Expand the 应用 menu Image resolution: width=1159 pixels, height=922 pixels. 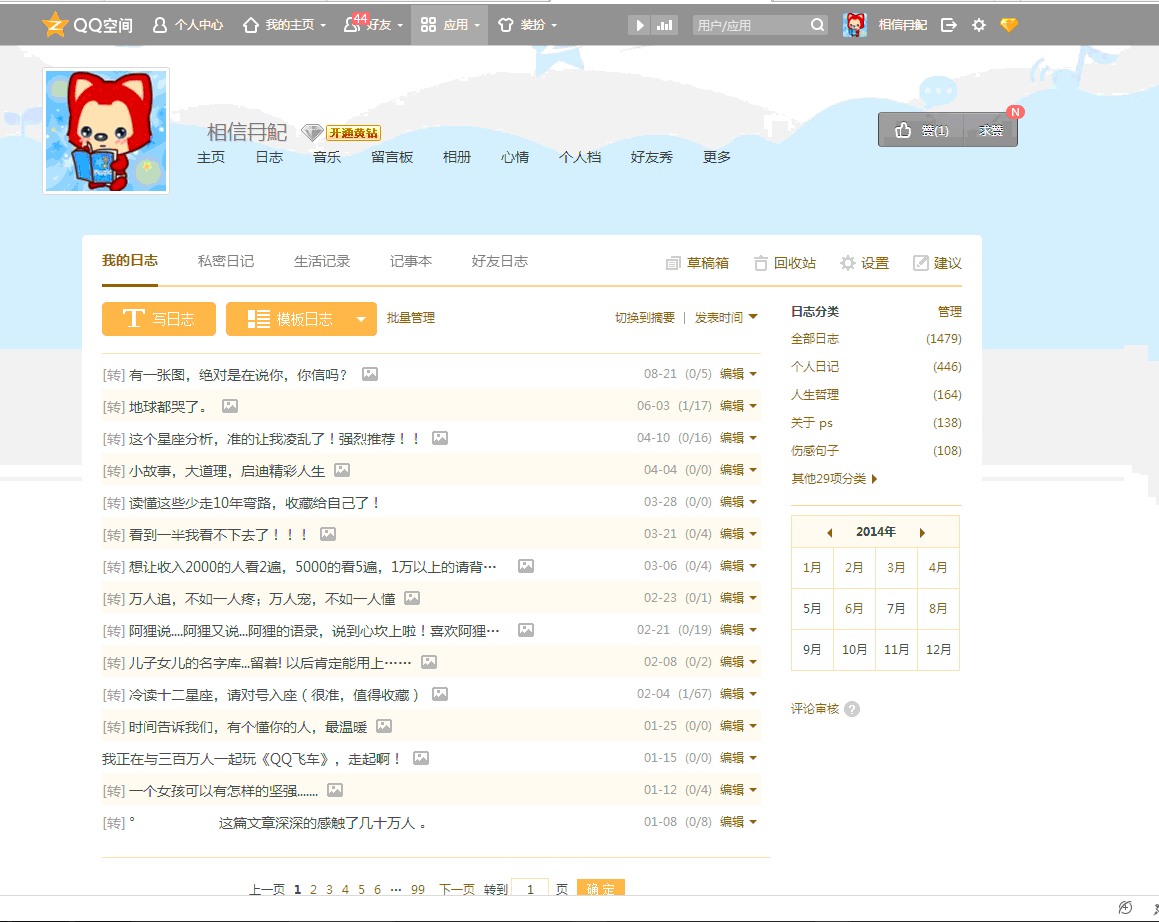449,25
